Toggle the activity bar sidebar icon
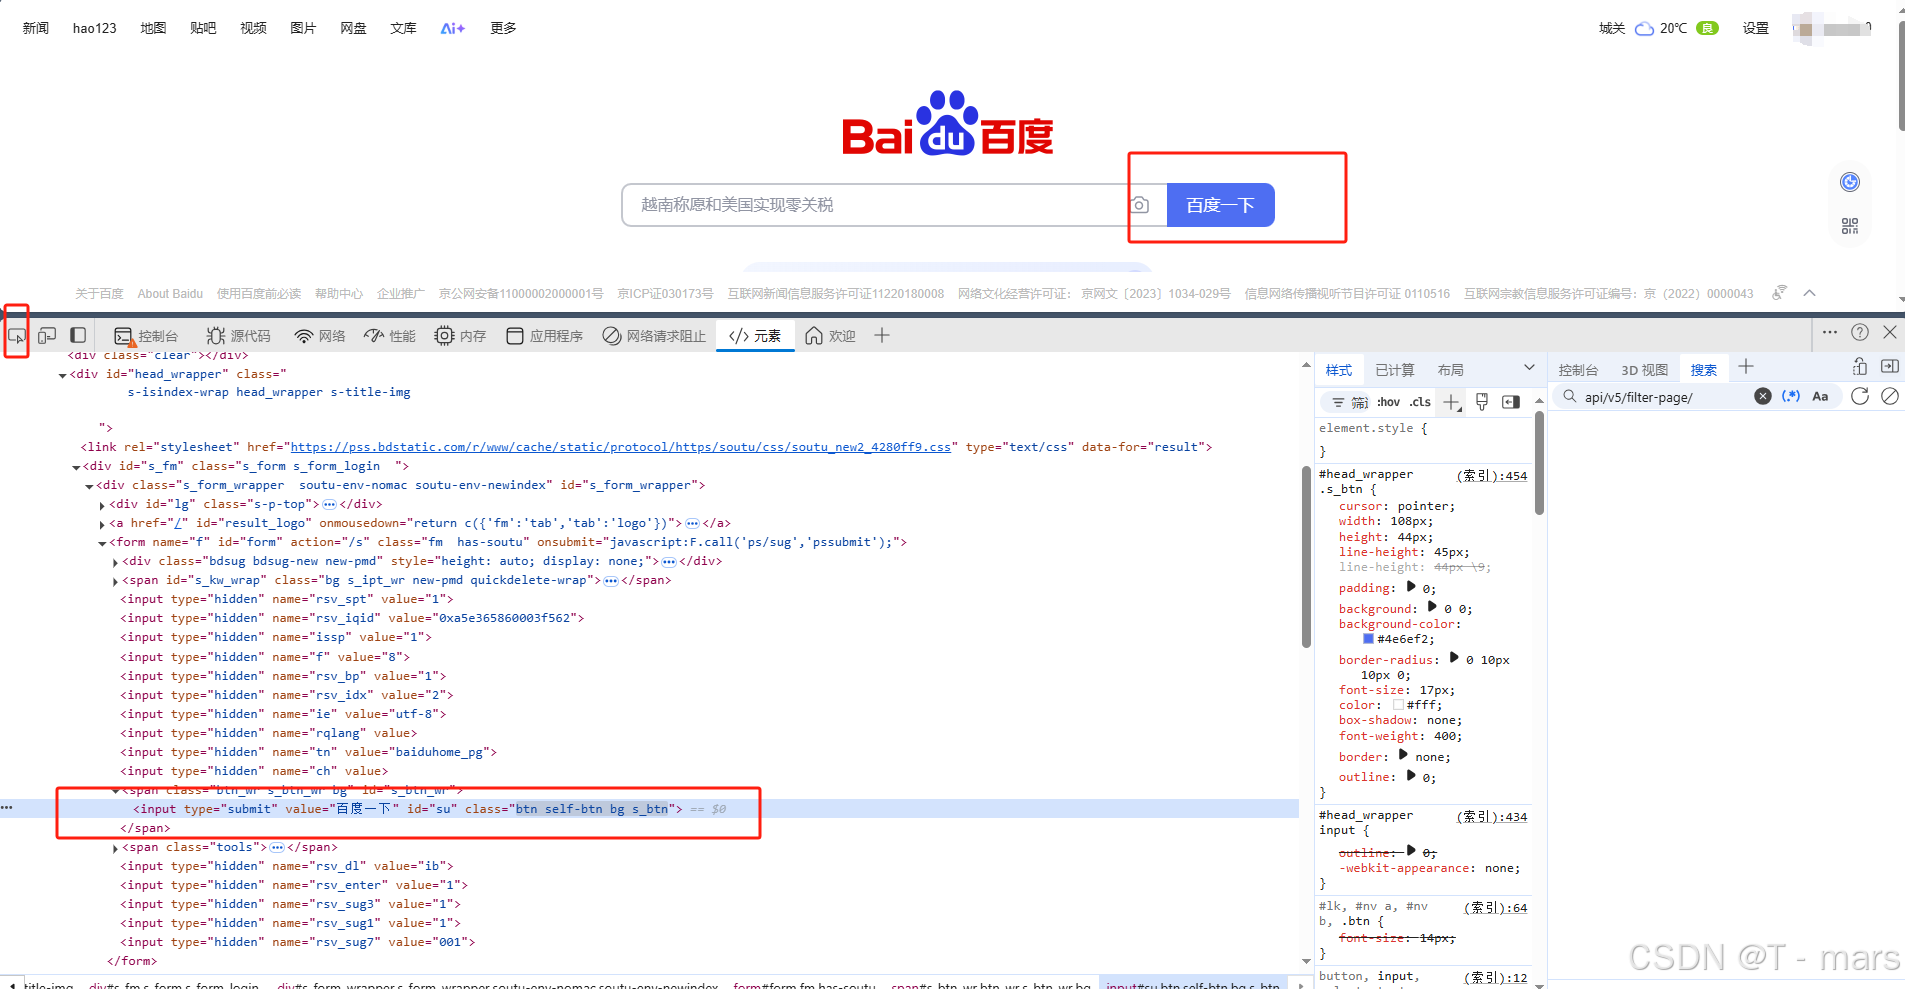This screenshot has width=1905, height=989. [78, 336]
